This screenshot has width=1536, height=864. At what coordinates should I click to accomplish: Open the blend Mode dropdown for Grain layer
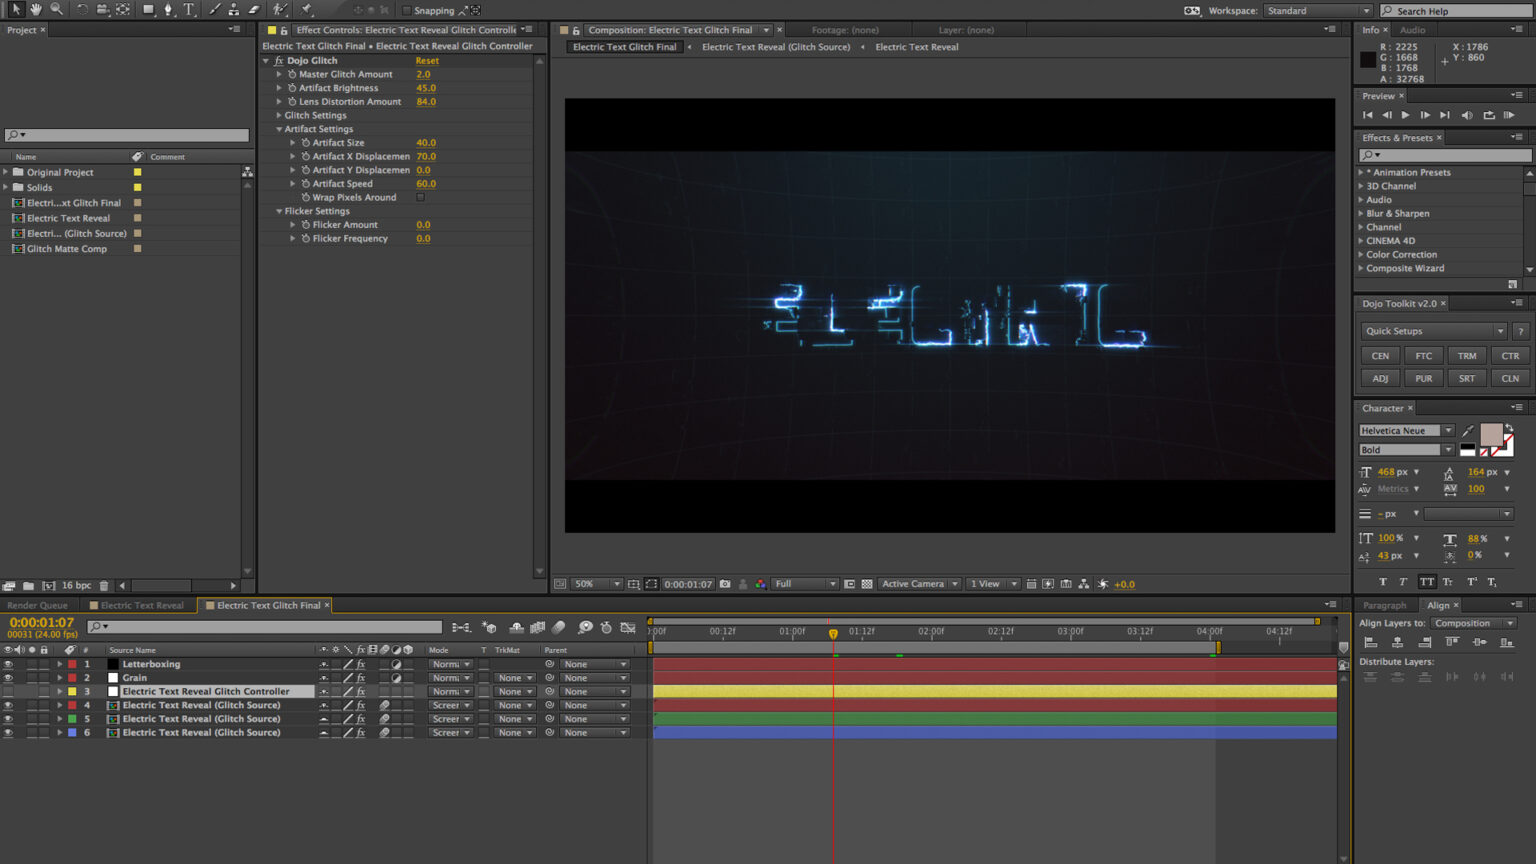450,677
